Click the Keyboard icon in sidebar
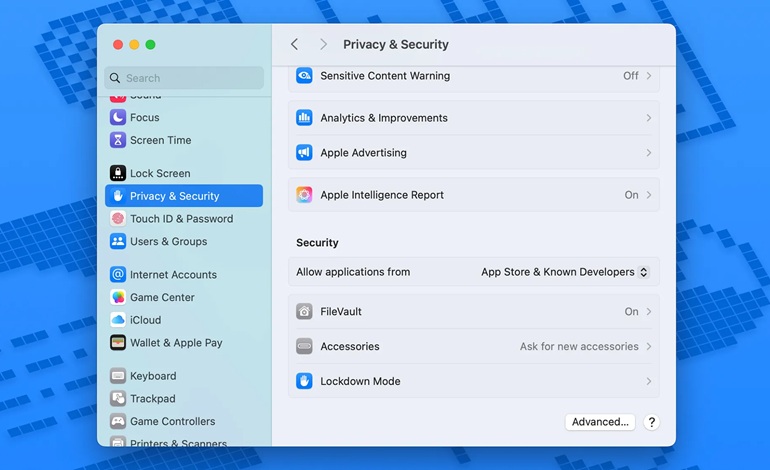Image resolution: width=770 pixels, height=470 pixels. [x=118, y=376]
